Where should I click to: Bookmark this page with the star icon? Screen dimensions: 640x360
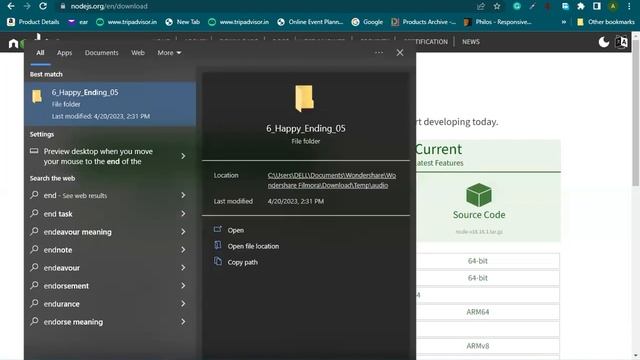point(497,6)
